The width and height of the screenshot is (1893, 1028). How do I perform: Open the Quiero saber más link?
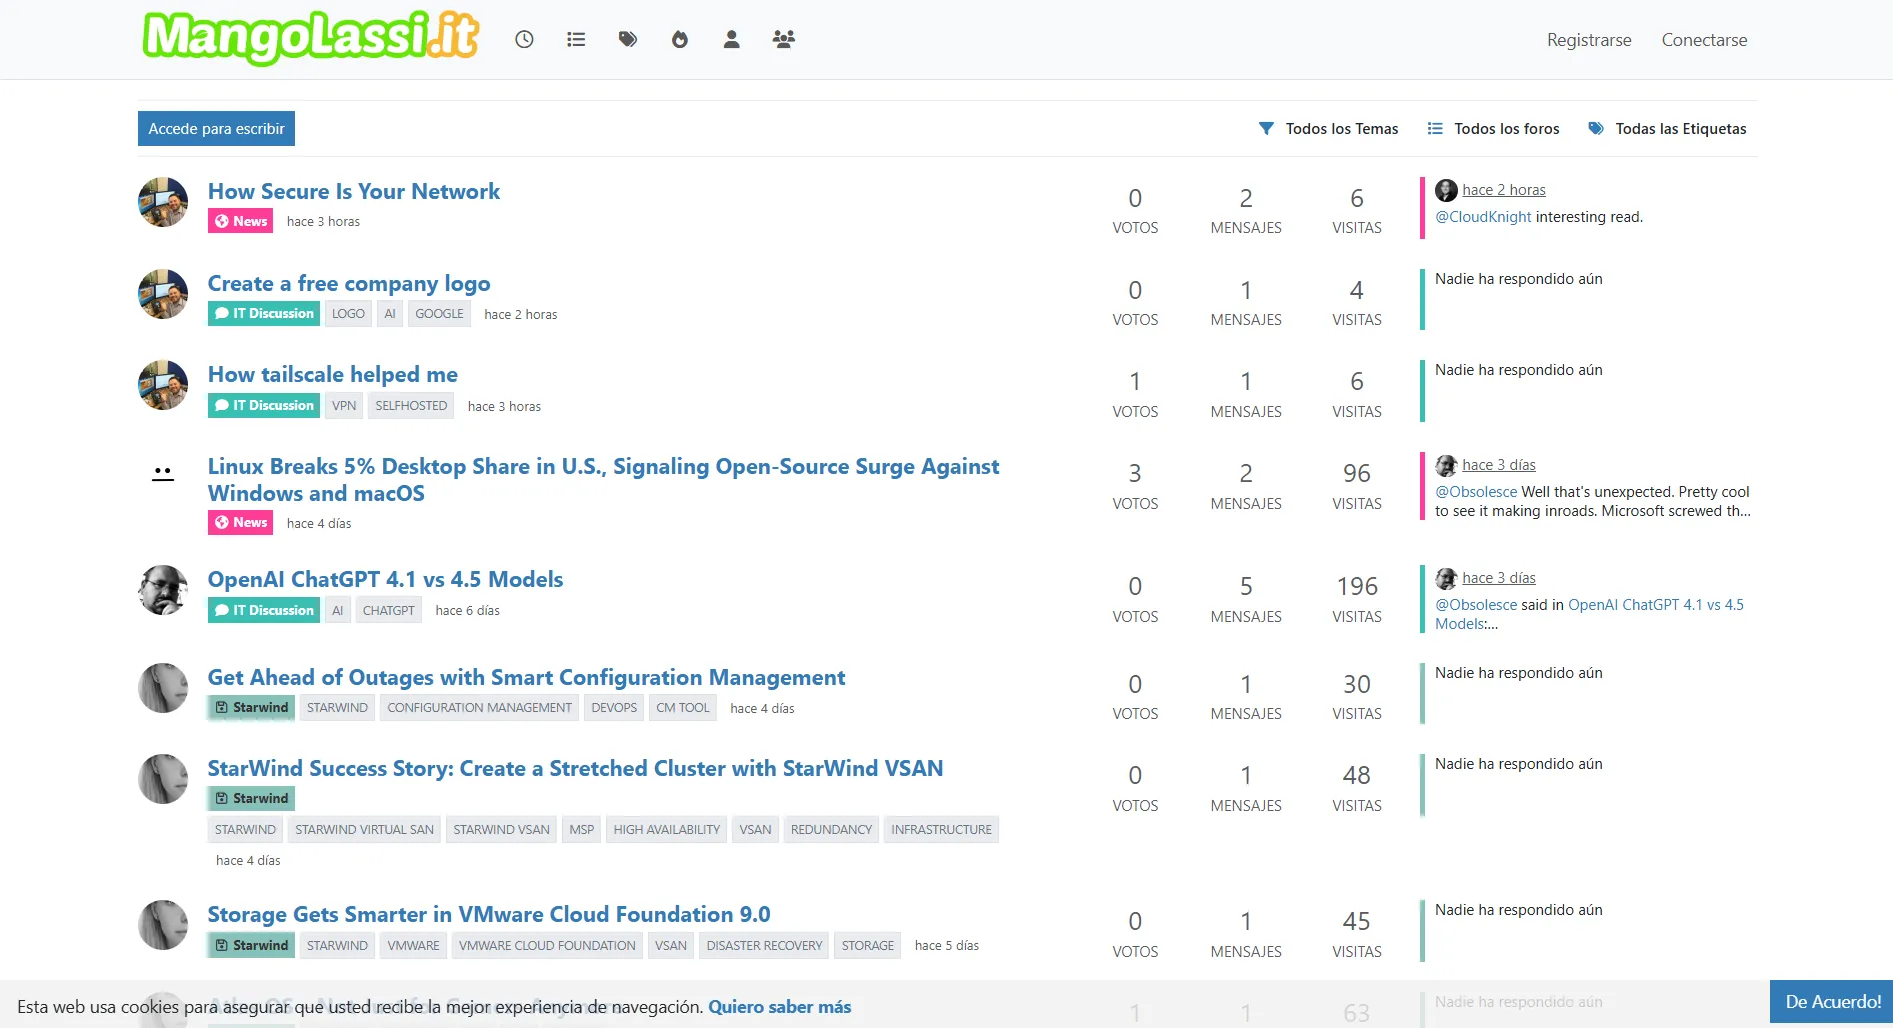(x=780, y=1007)
